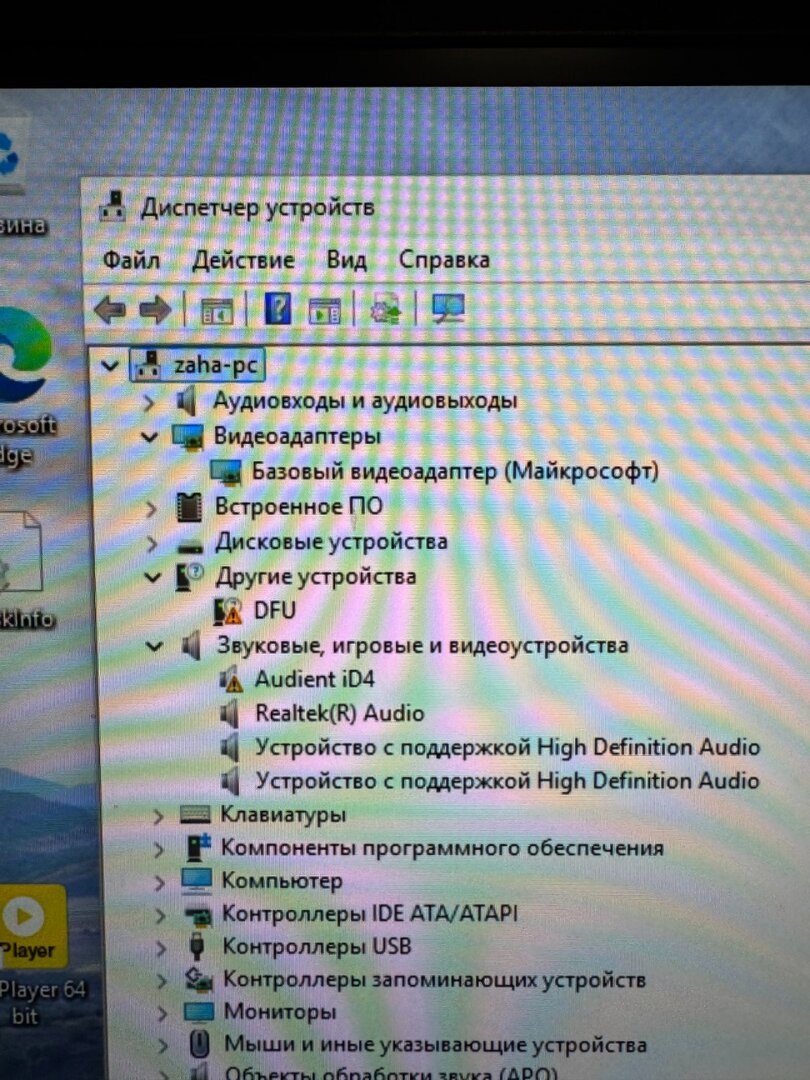Viewport: 810px width, 1080px height.
Task: Click the update driver gear toolbar icon
Action: tap(385, 311)
